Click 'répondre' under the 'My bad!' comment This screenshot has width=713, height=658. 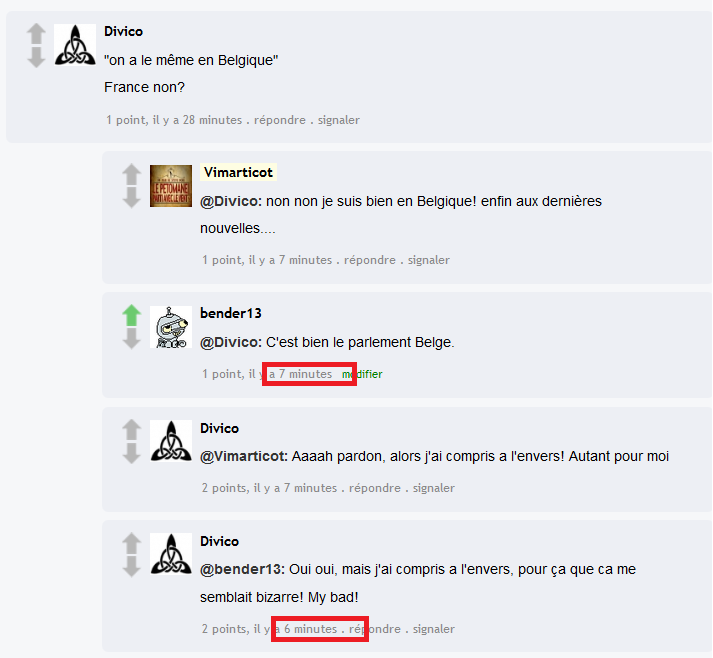click(x=375, y=629)
